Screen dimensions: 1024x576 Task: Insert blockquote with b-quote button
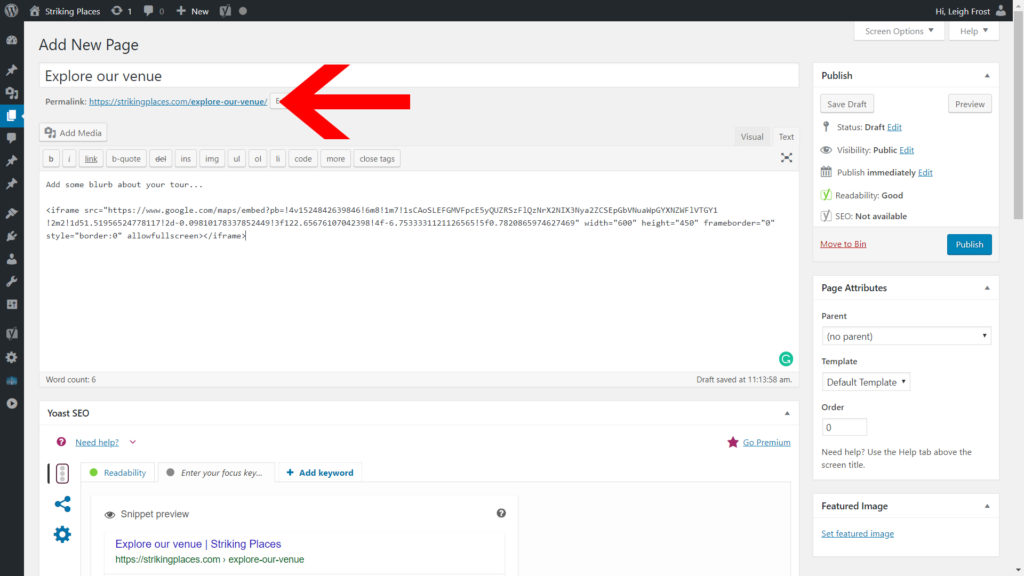pyautogui.click(x=126, y=159)
